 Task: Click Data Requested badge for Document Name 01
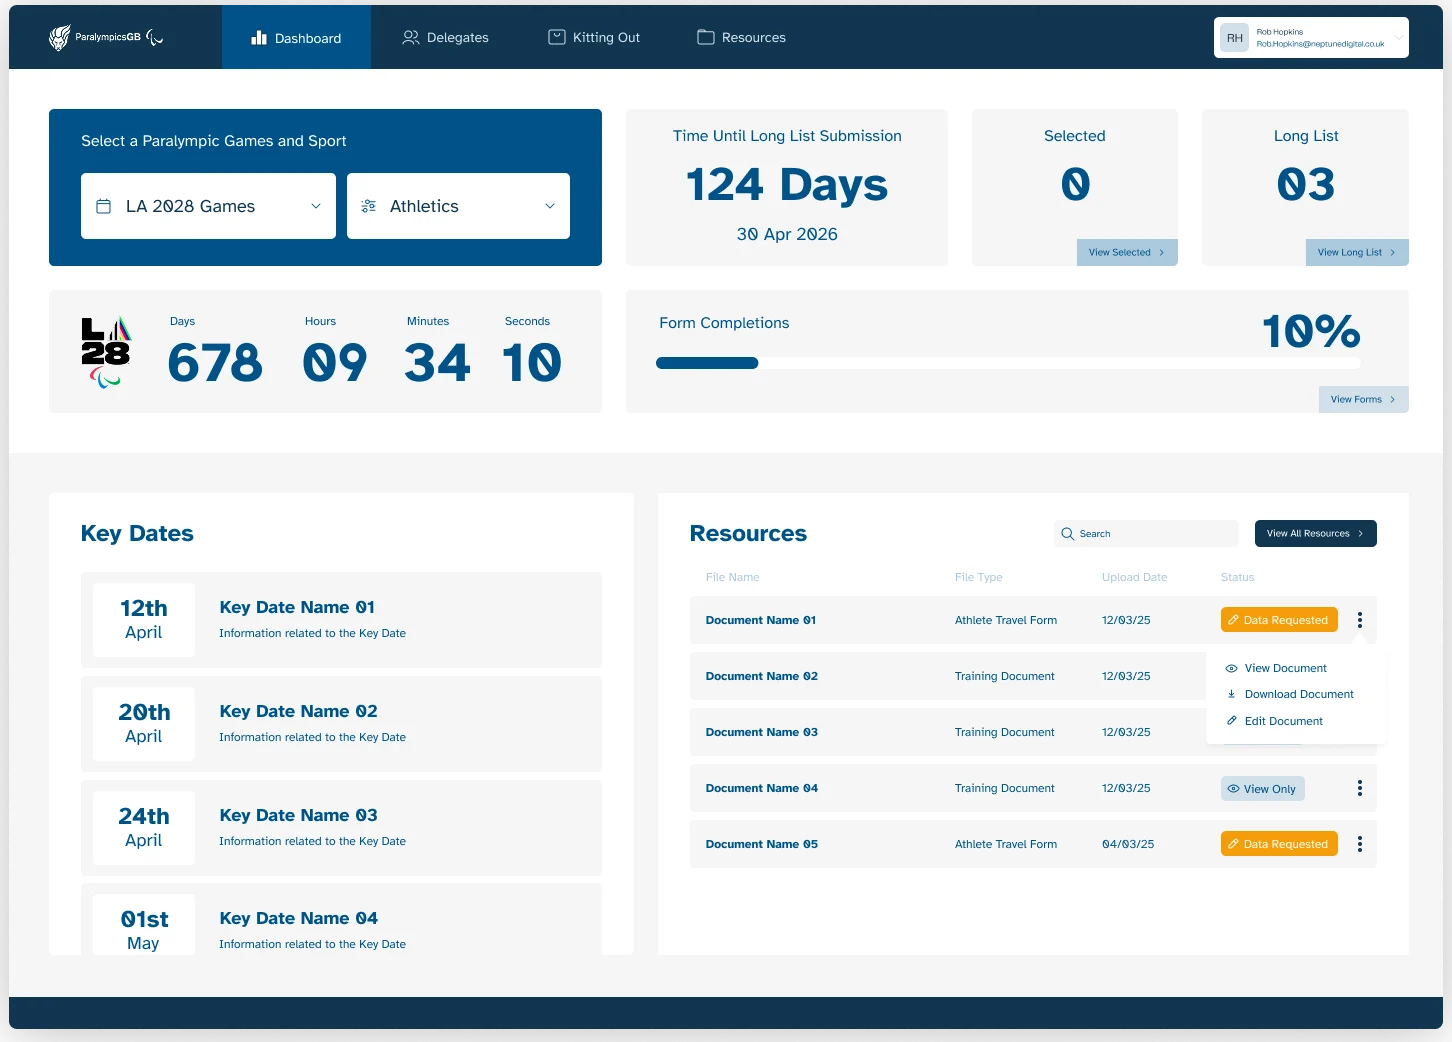click(1279, 620)
